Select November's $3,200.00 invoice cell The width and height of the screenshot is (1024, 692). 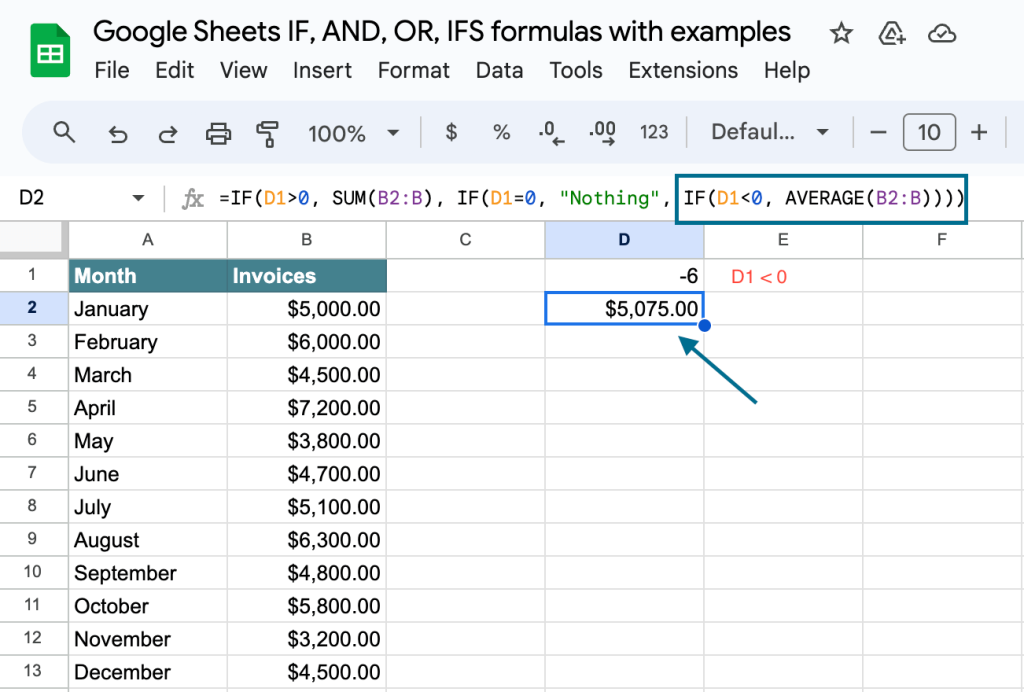tap(306, 638)
